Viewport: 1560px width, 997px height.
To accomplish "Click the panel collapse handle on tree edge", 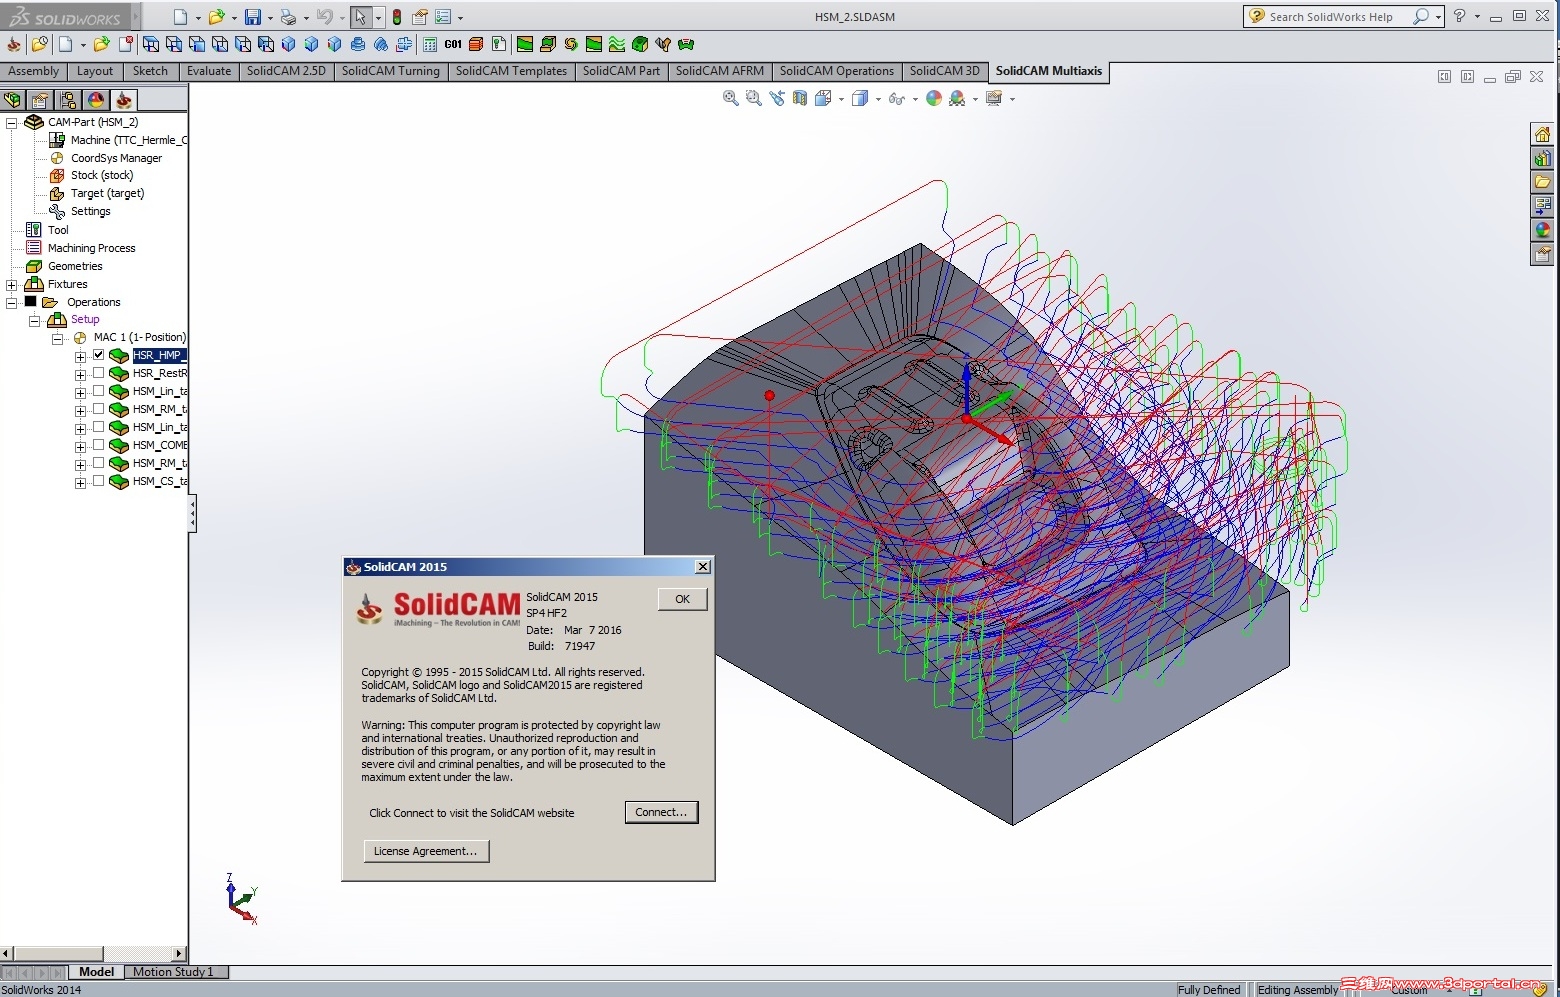I will tap(192, 514).
